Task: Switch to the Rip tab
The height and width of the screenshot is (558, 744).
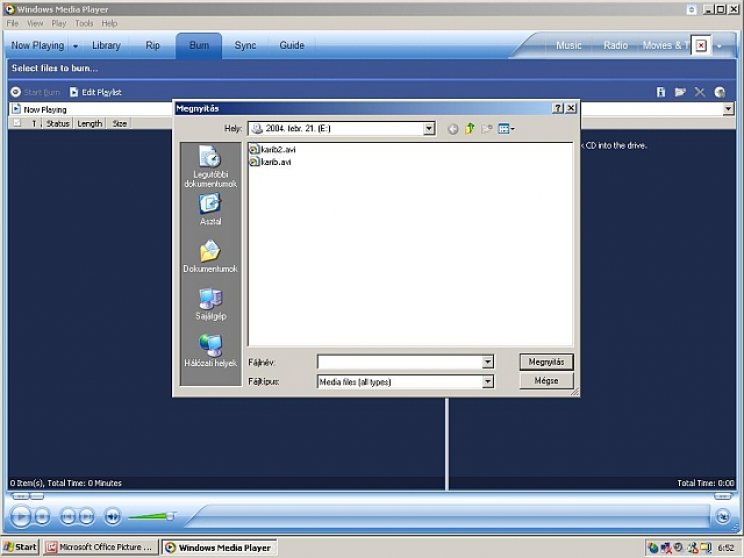Action: pyautogui.click(x=152, y=46)
